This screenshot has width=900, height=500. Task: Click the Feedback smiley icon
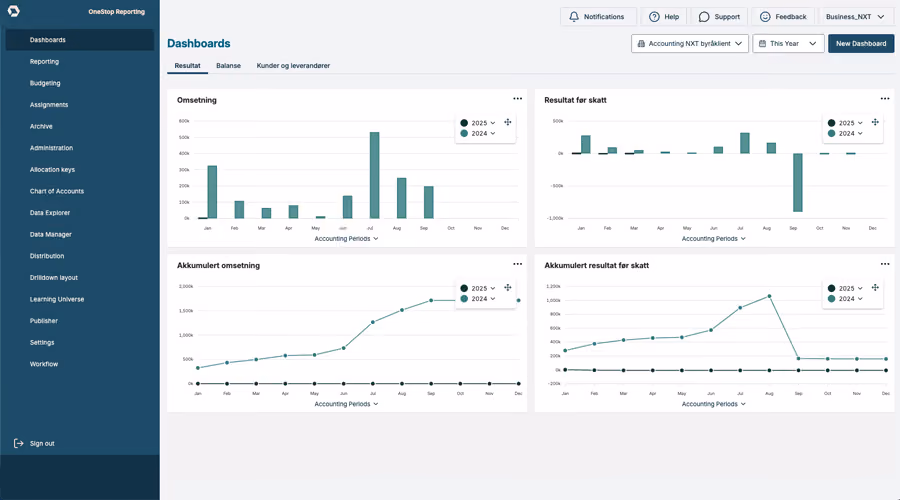click(765, 17)
